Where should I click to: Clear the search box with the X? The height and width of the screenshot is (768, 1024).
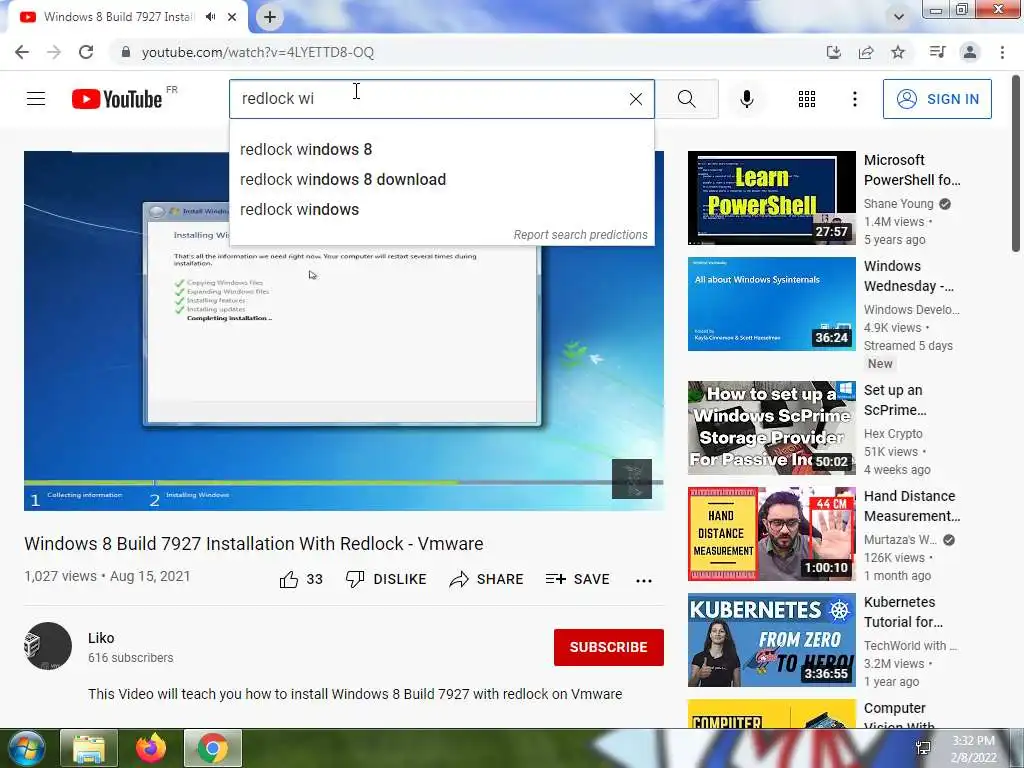pyautogui.click(x=635, y=99)
